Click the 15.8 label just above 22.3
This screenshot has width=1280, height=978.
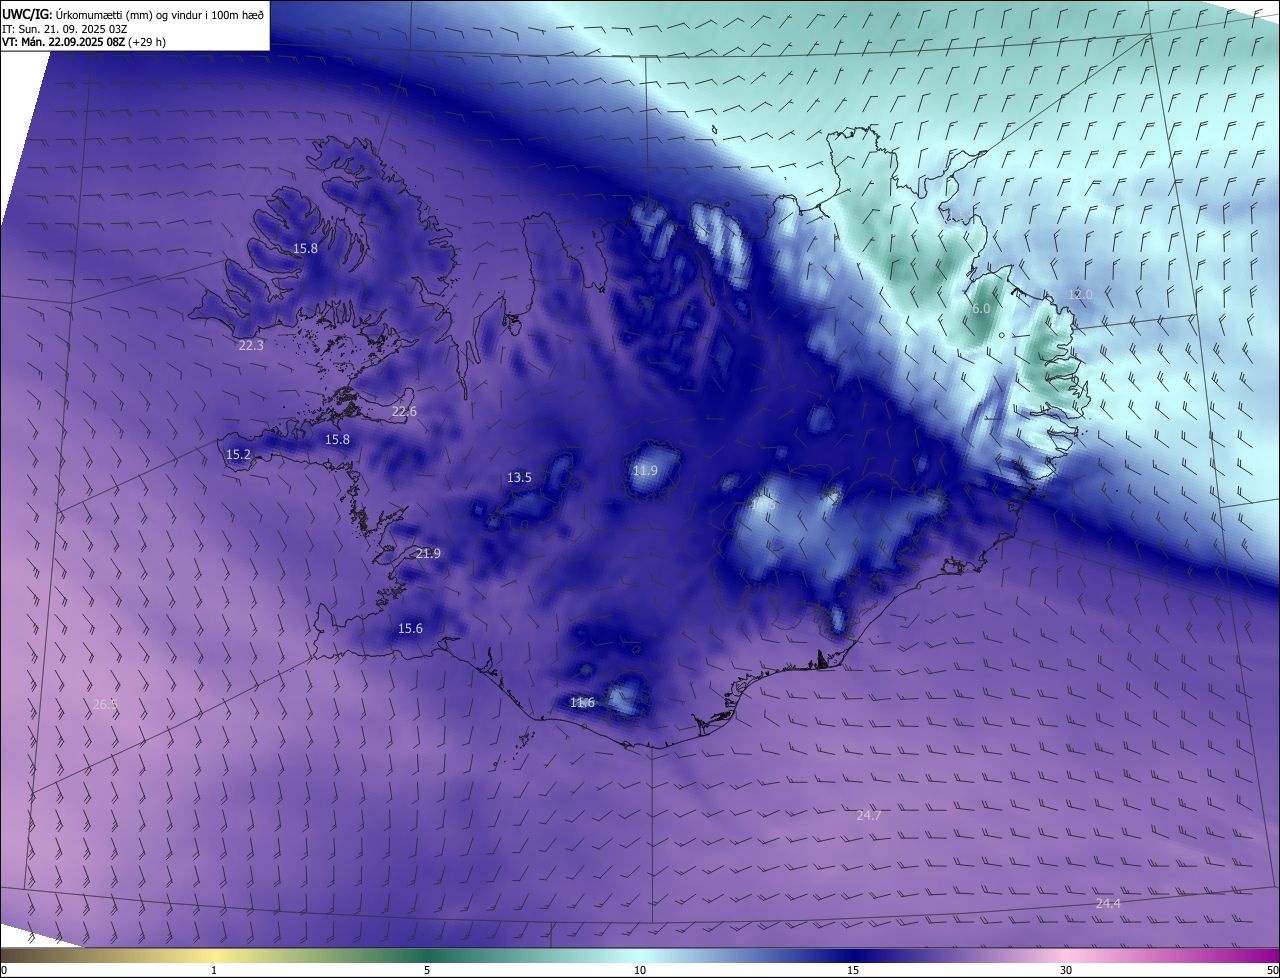click(x=305, y=248)
